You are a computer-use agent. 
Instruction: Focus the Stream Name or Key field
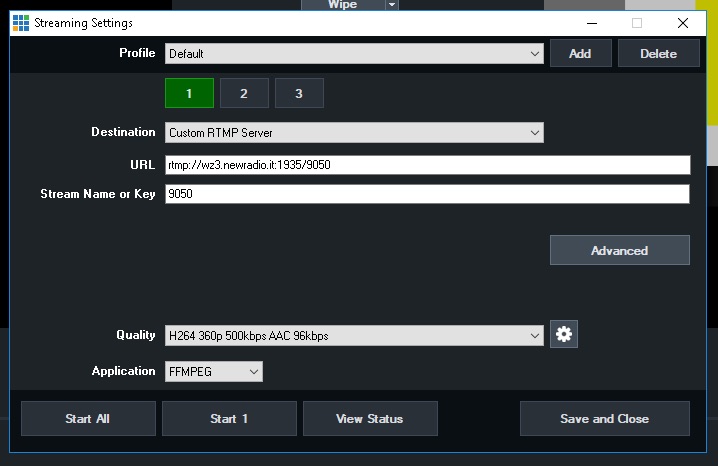pyautogui.click(x=427, y=194)
